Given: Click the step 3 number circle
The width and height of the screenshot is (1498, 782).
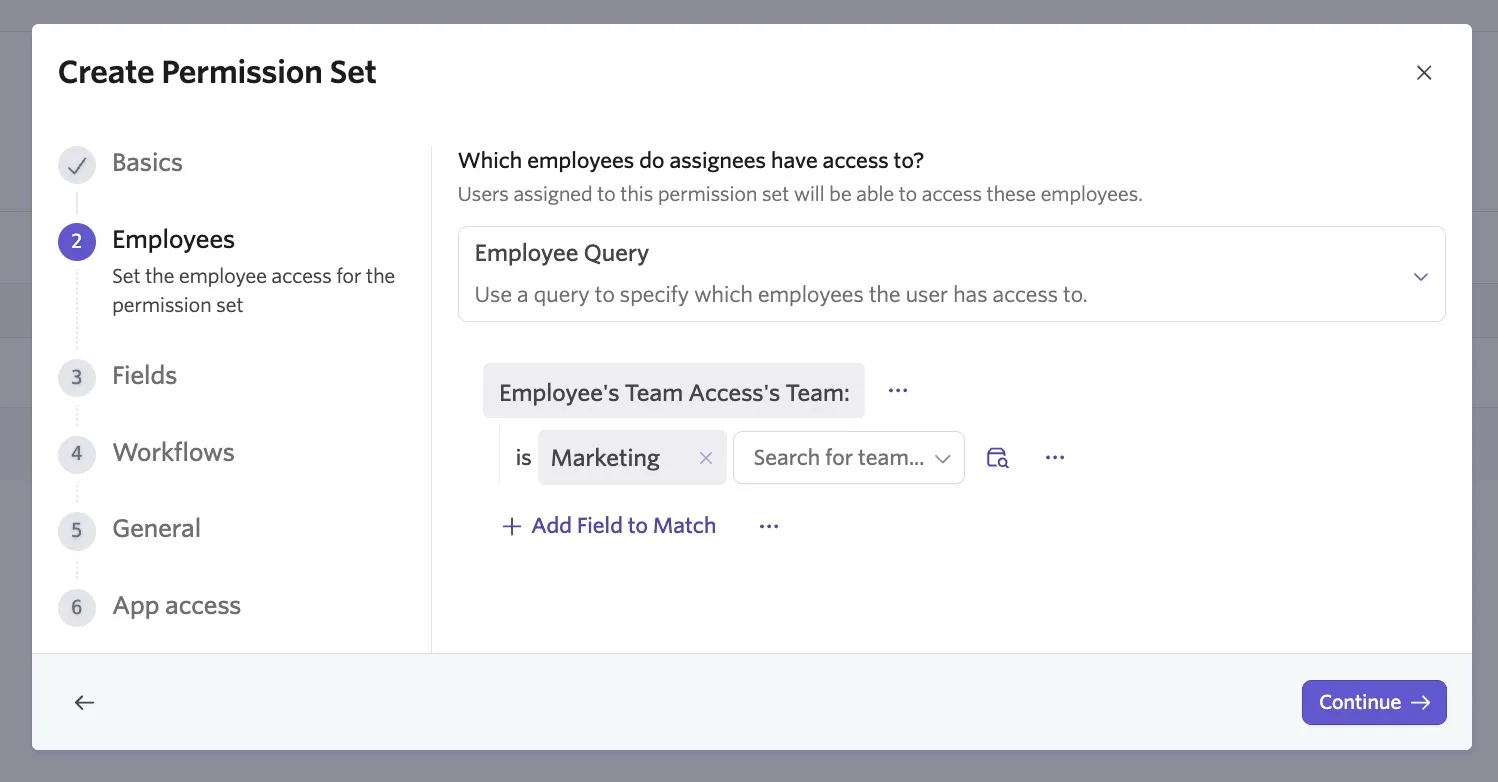Looking at the screenshot, I should pos(77,378).
